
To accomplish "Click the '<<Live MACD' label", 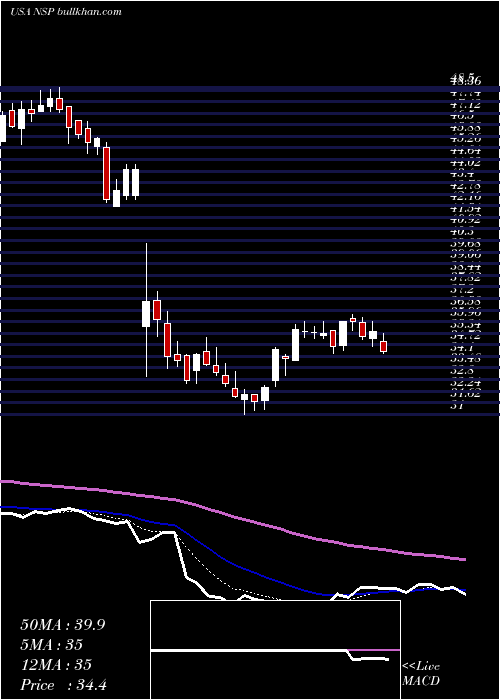I will [421, 673].
